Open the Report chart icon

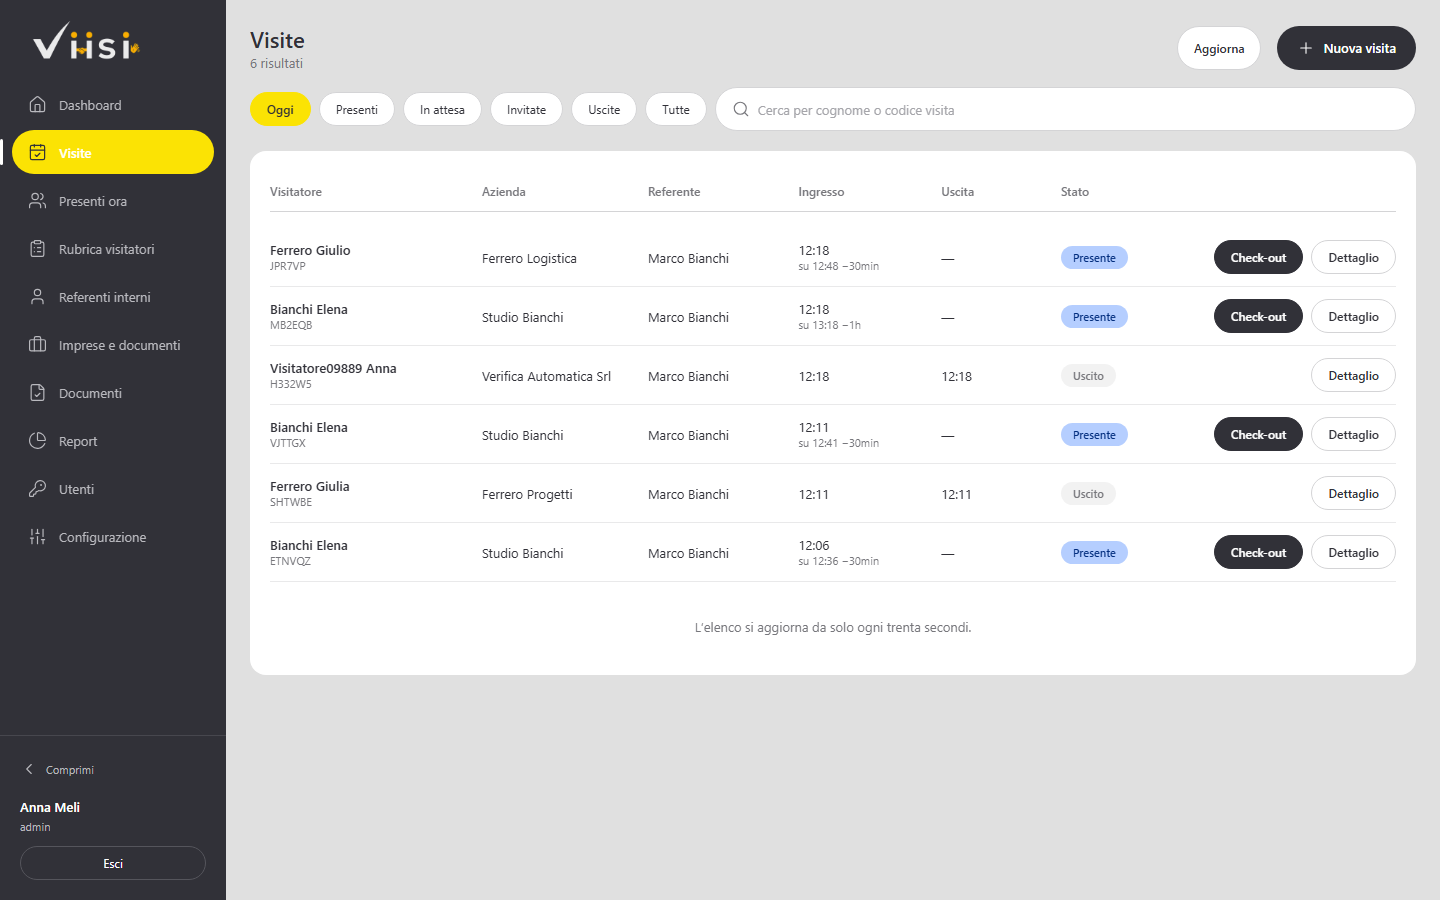[38, 440]
